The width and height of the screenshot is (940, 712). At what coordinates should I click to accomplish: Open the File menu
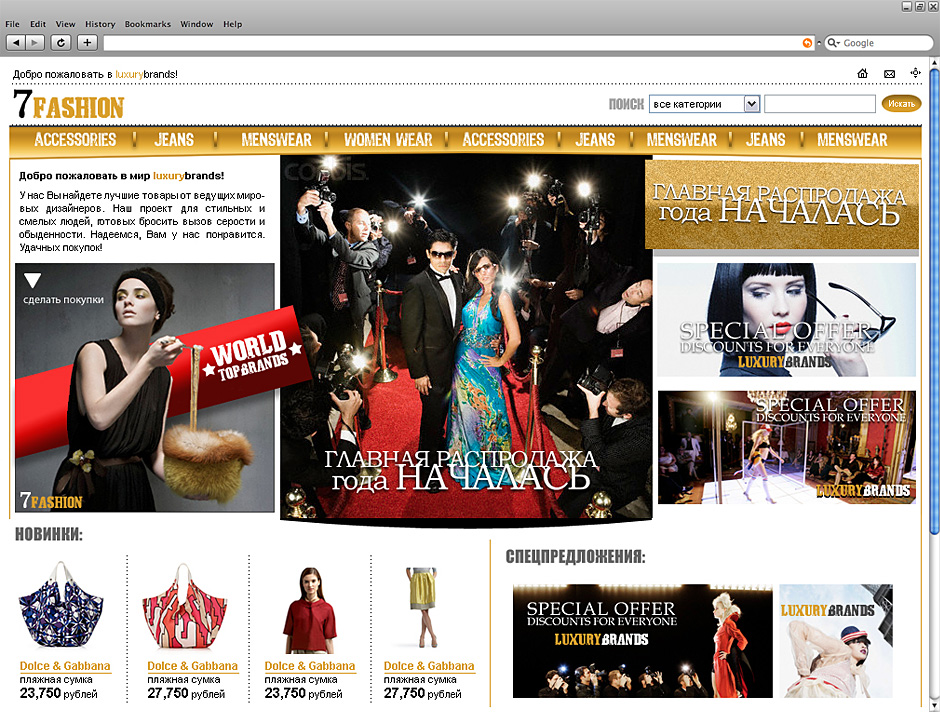pos(12,24)
